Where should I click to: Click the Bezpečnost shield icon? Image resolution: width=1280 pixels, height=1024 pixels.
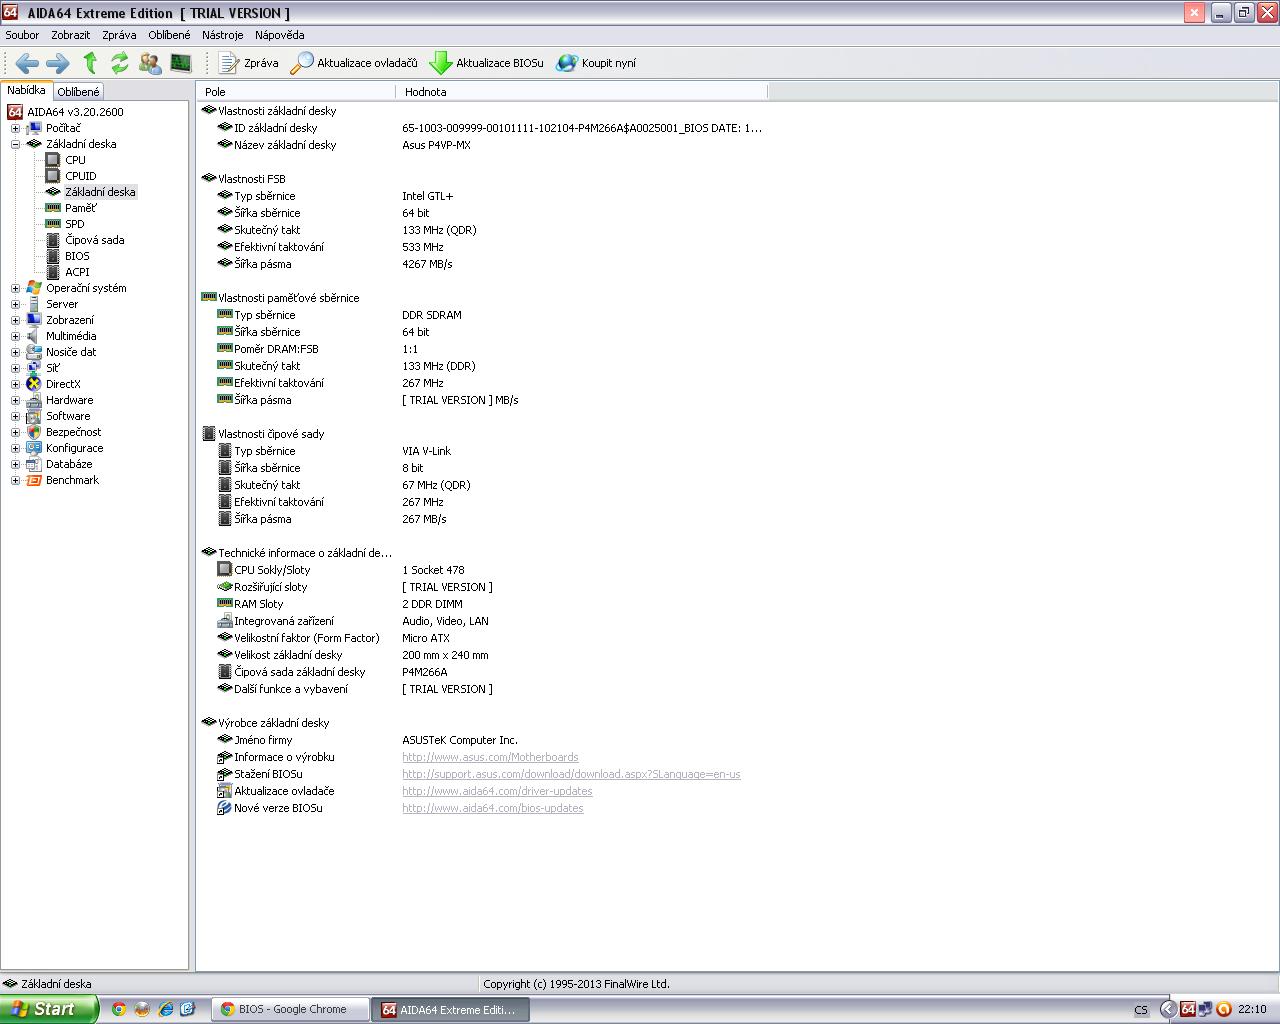[34, 432]
